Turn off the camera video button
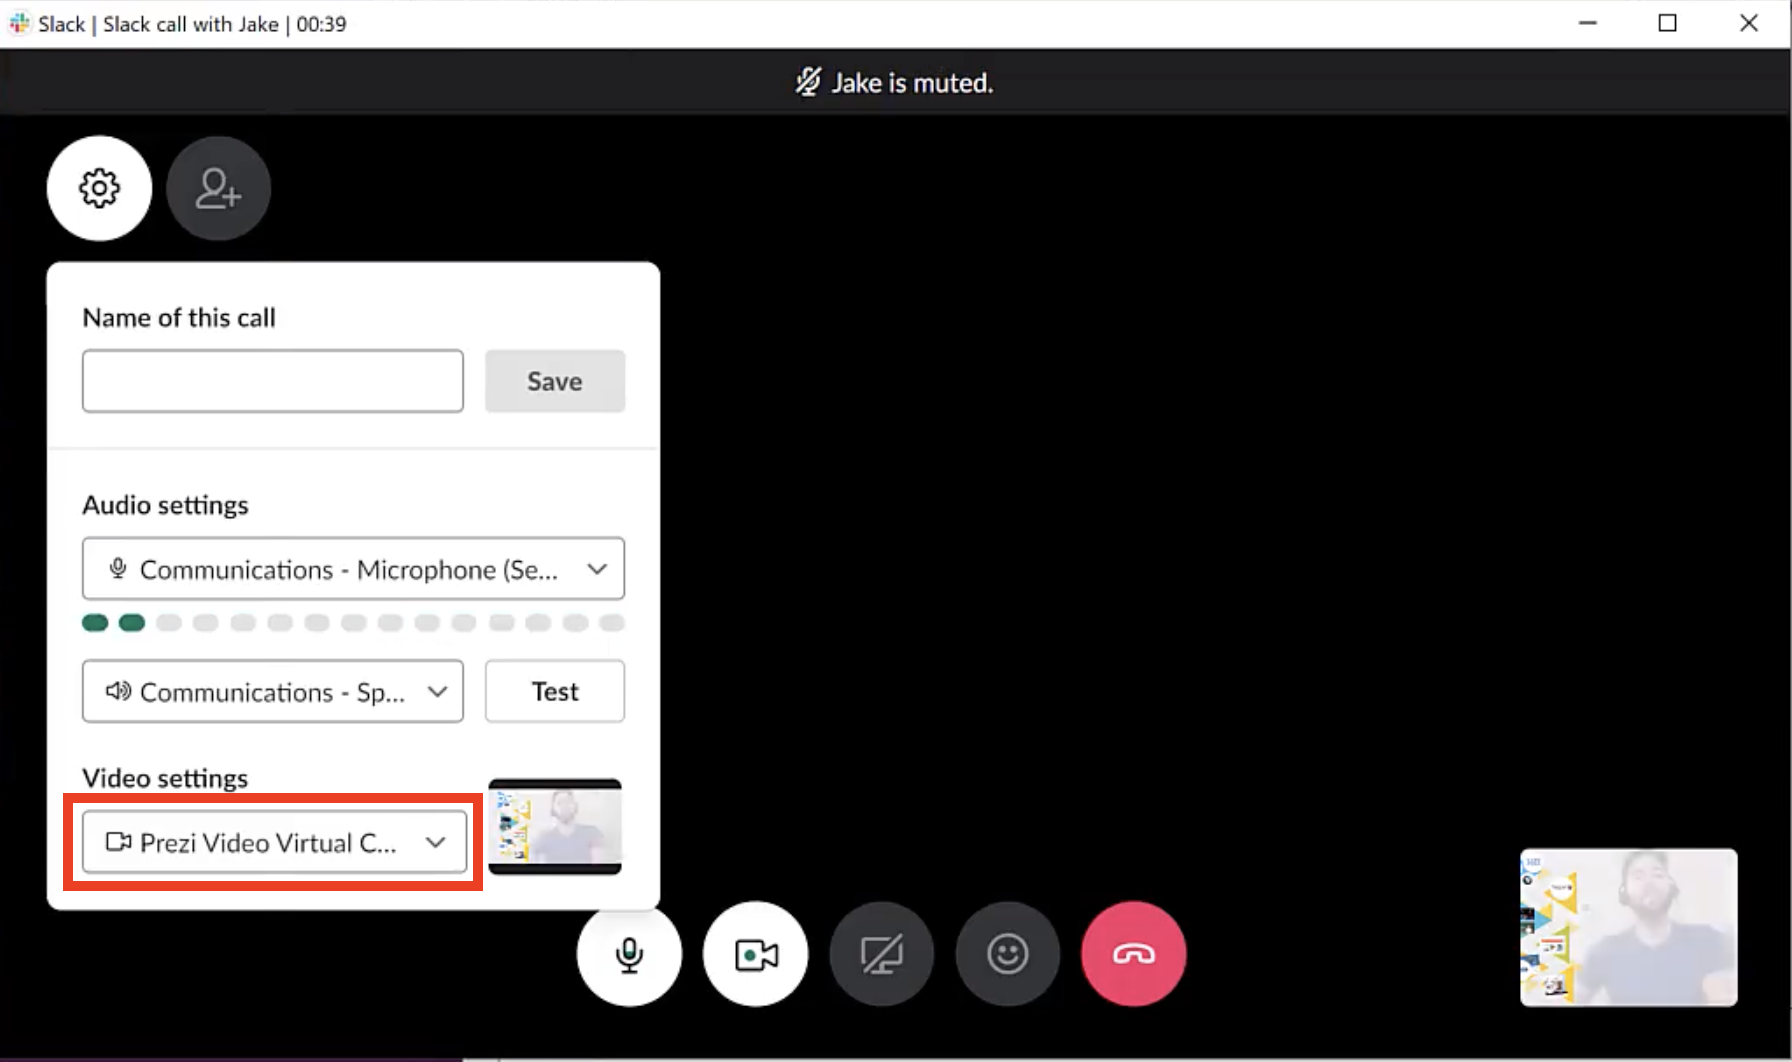Screen dimensions: 1792x1062 755,954
